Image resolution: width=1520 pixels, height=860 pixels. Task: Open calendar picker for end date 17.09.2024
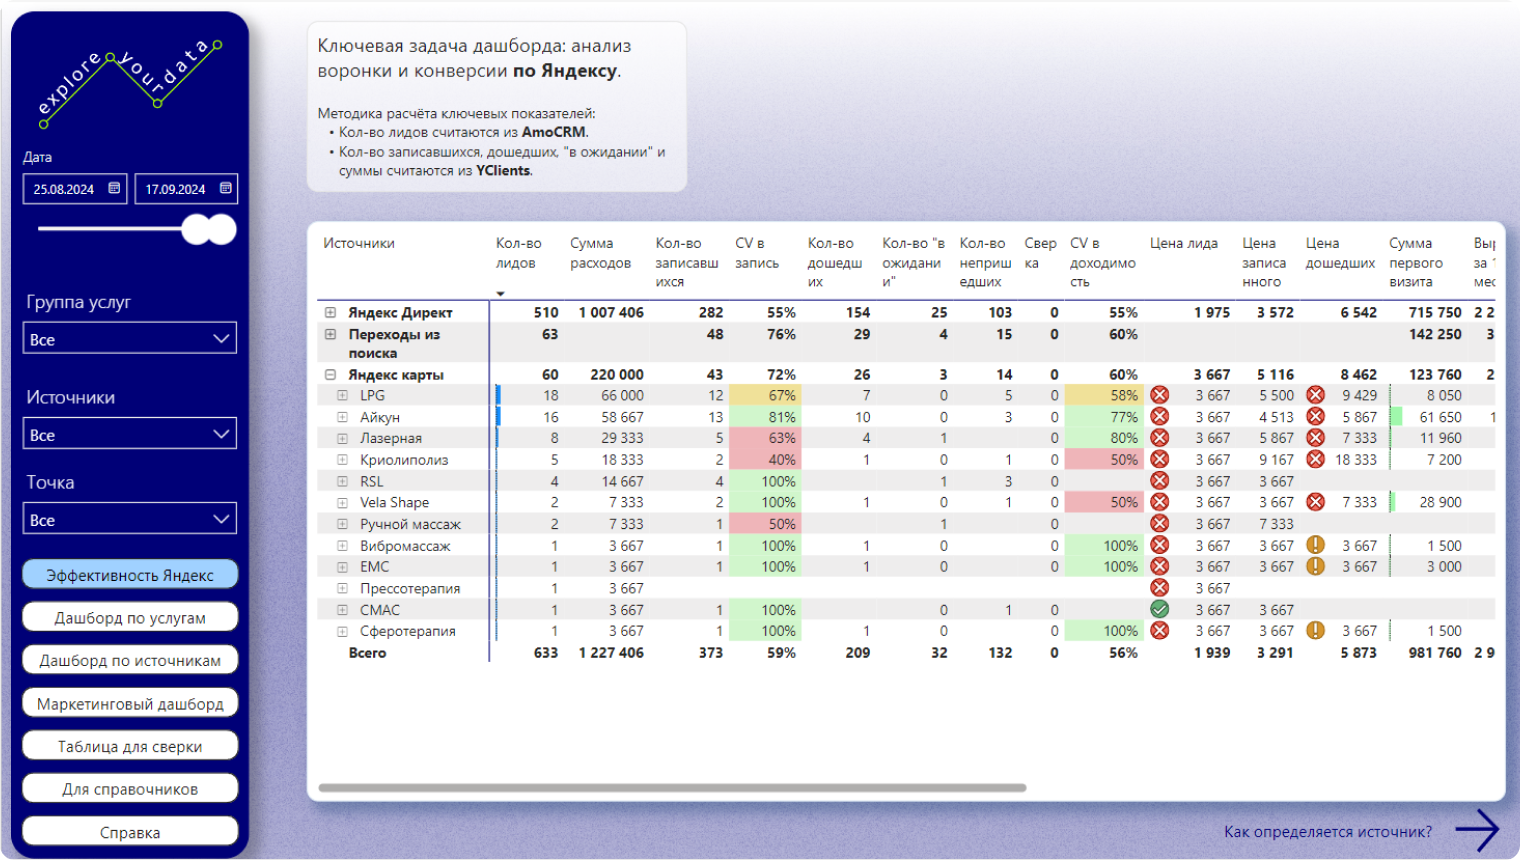[226, 188]
